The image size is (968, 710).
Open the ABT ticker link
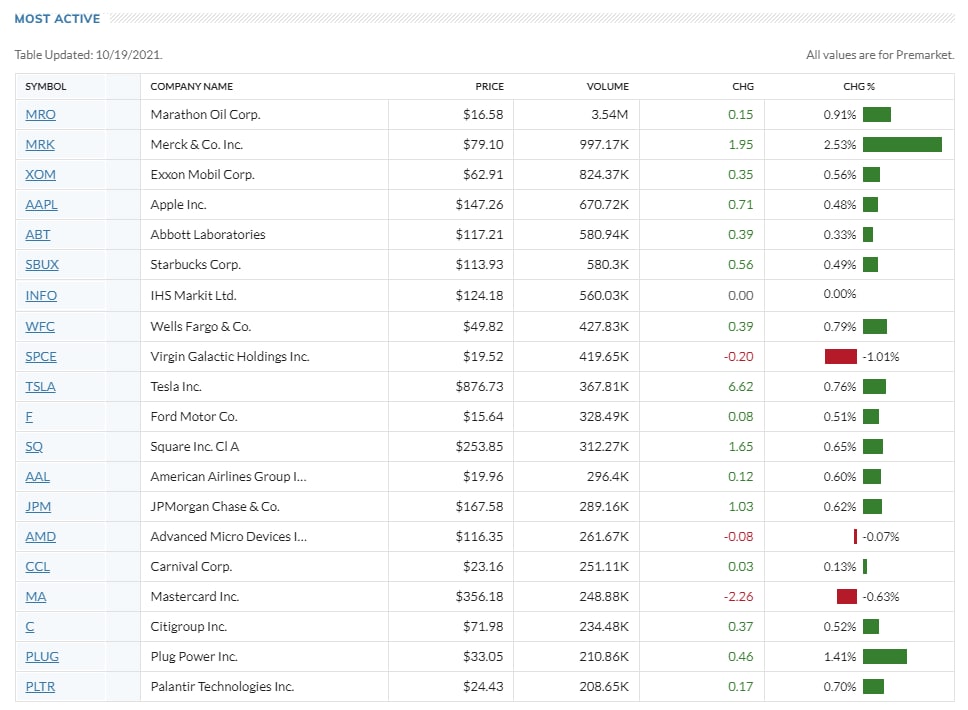pyautogui.click(x=38, y=235)
